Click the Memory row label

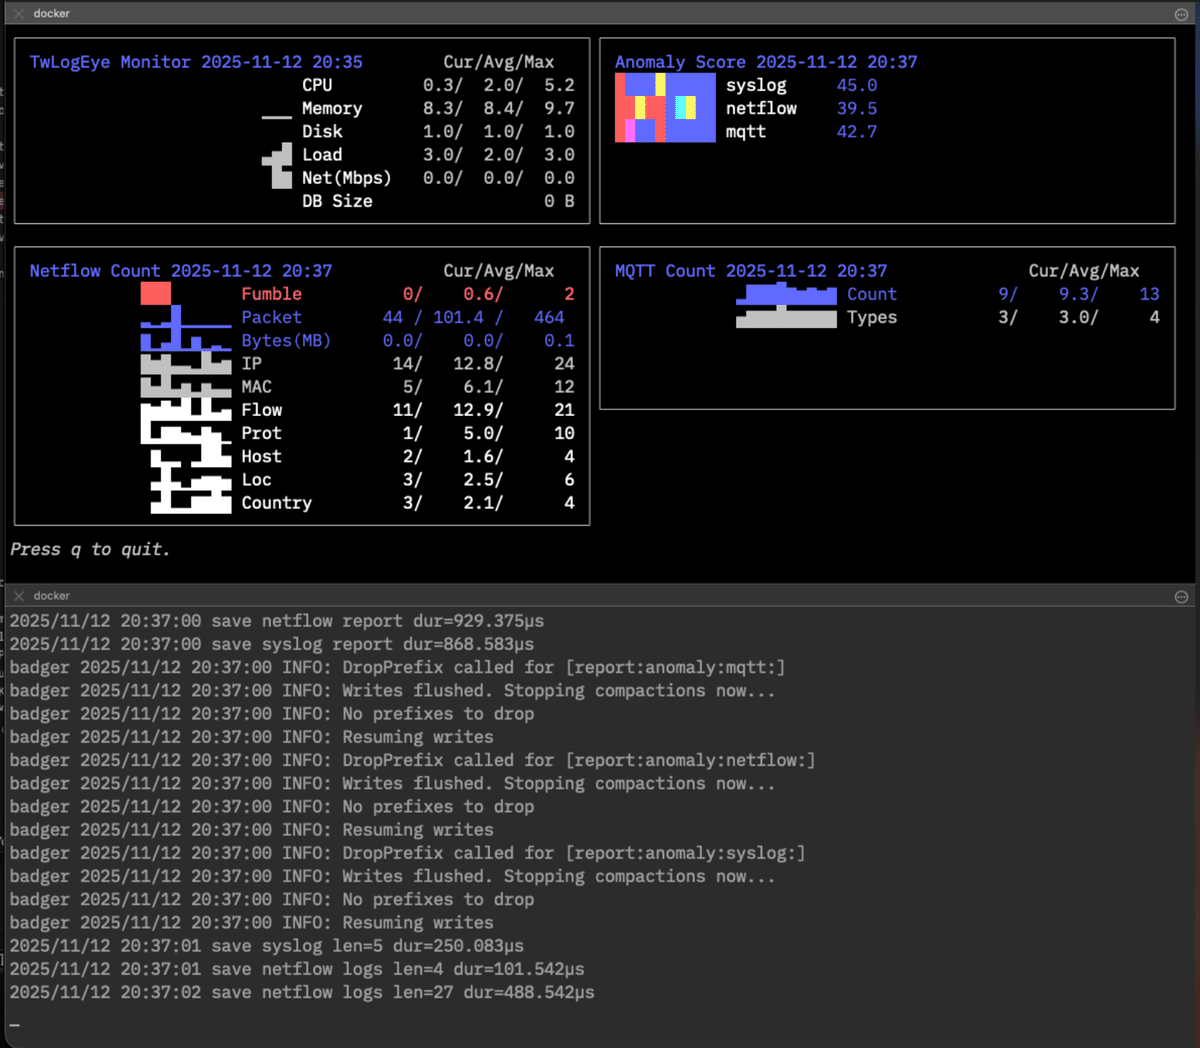332,108
